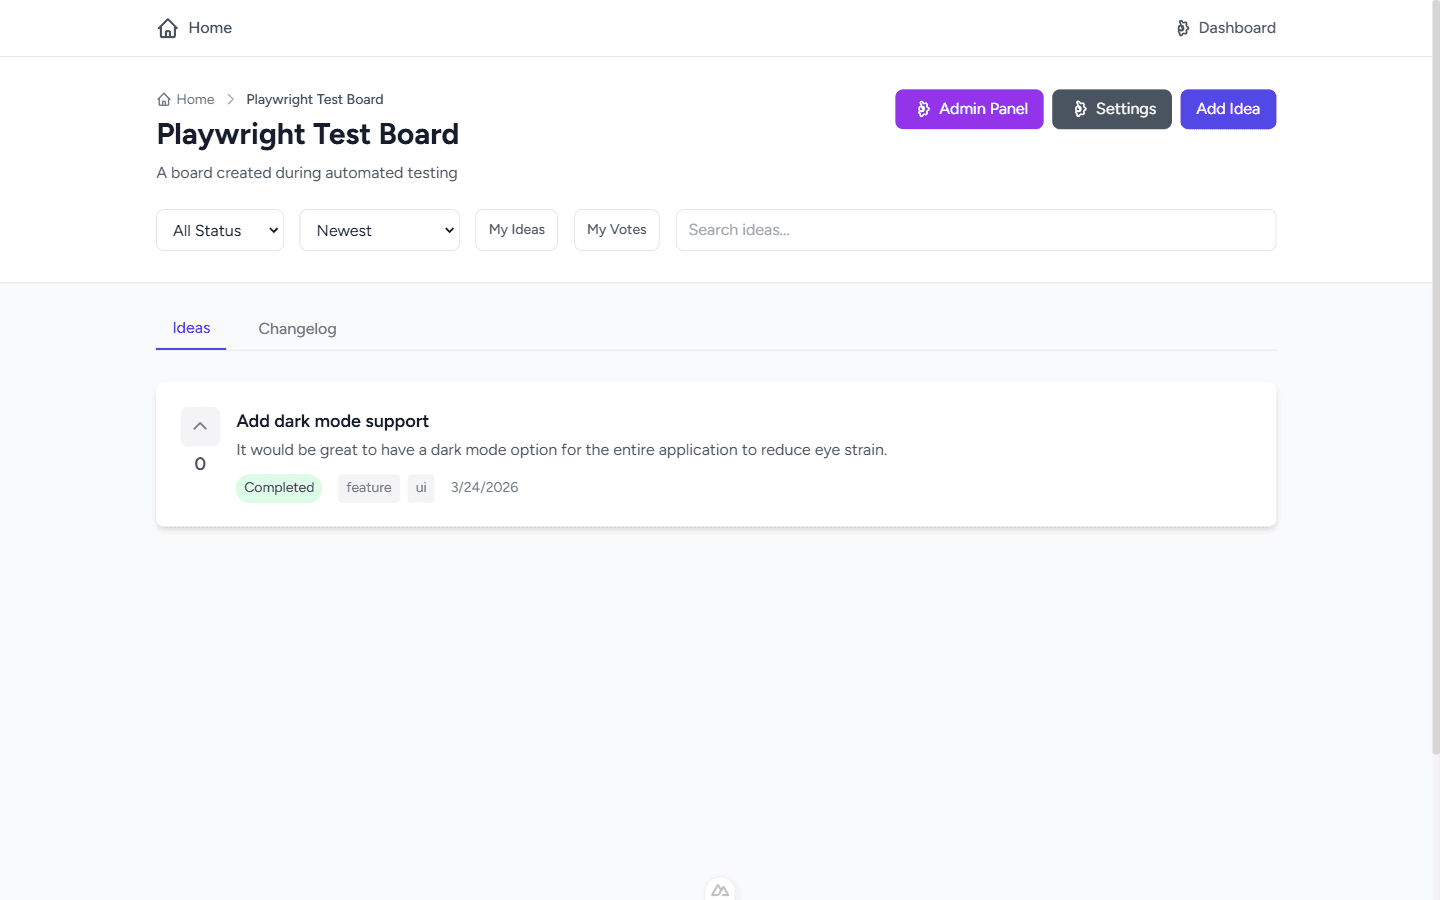Image resolution: width=1440 pixels, height=900 pixels.
Task: Click the Playwright Test Board breadcrumb text
Action: (315, 99)
